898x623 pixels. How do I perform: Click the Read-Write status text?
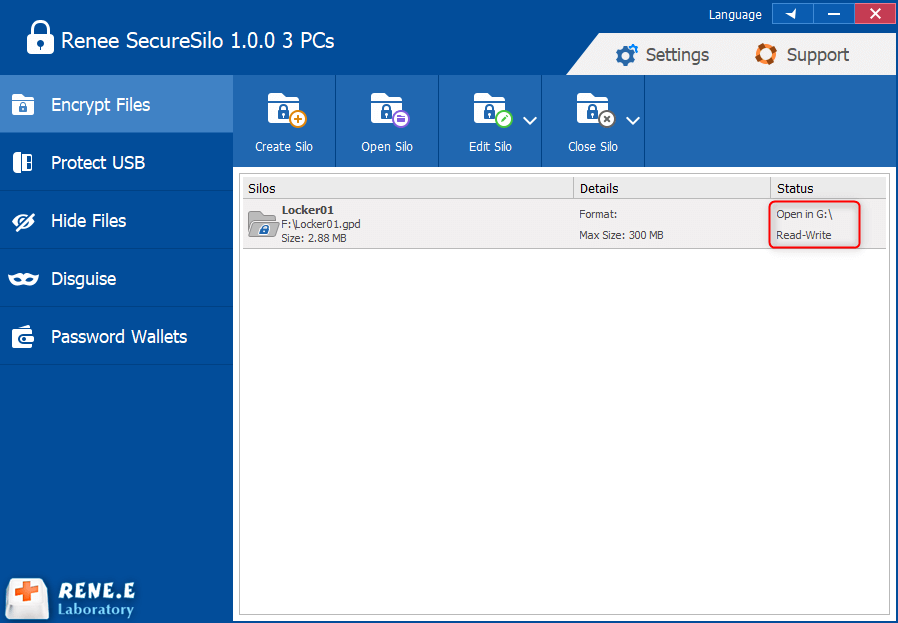coord(804,235)
